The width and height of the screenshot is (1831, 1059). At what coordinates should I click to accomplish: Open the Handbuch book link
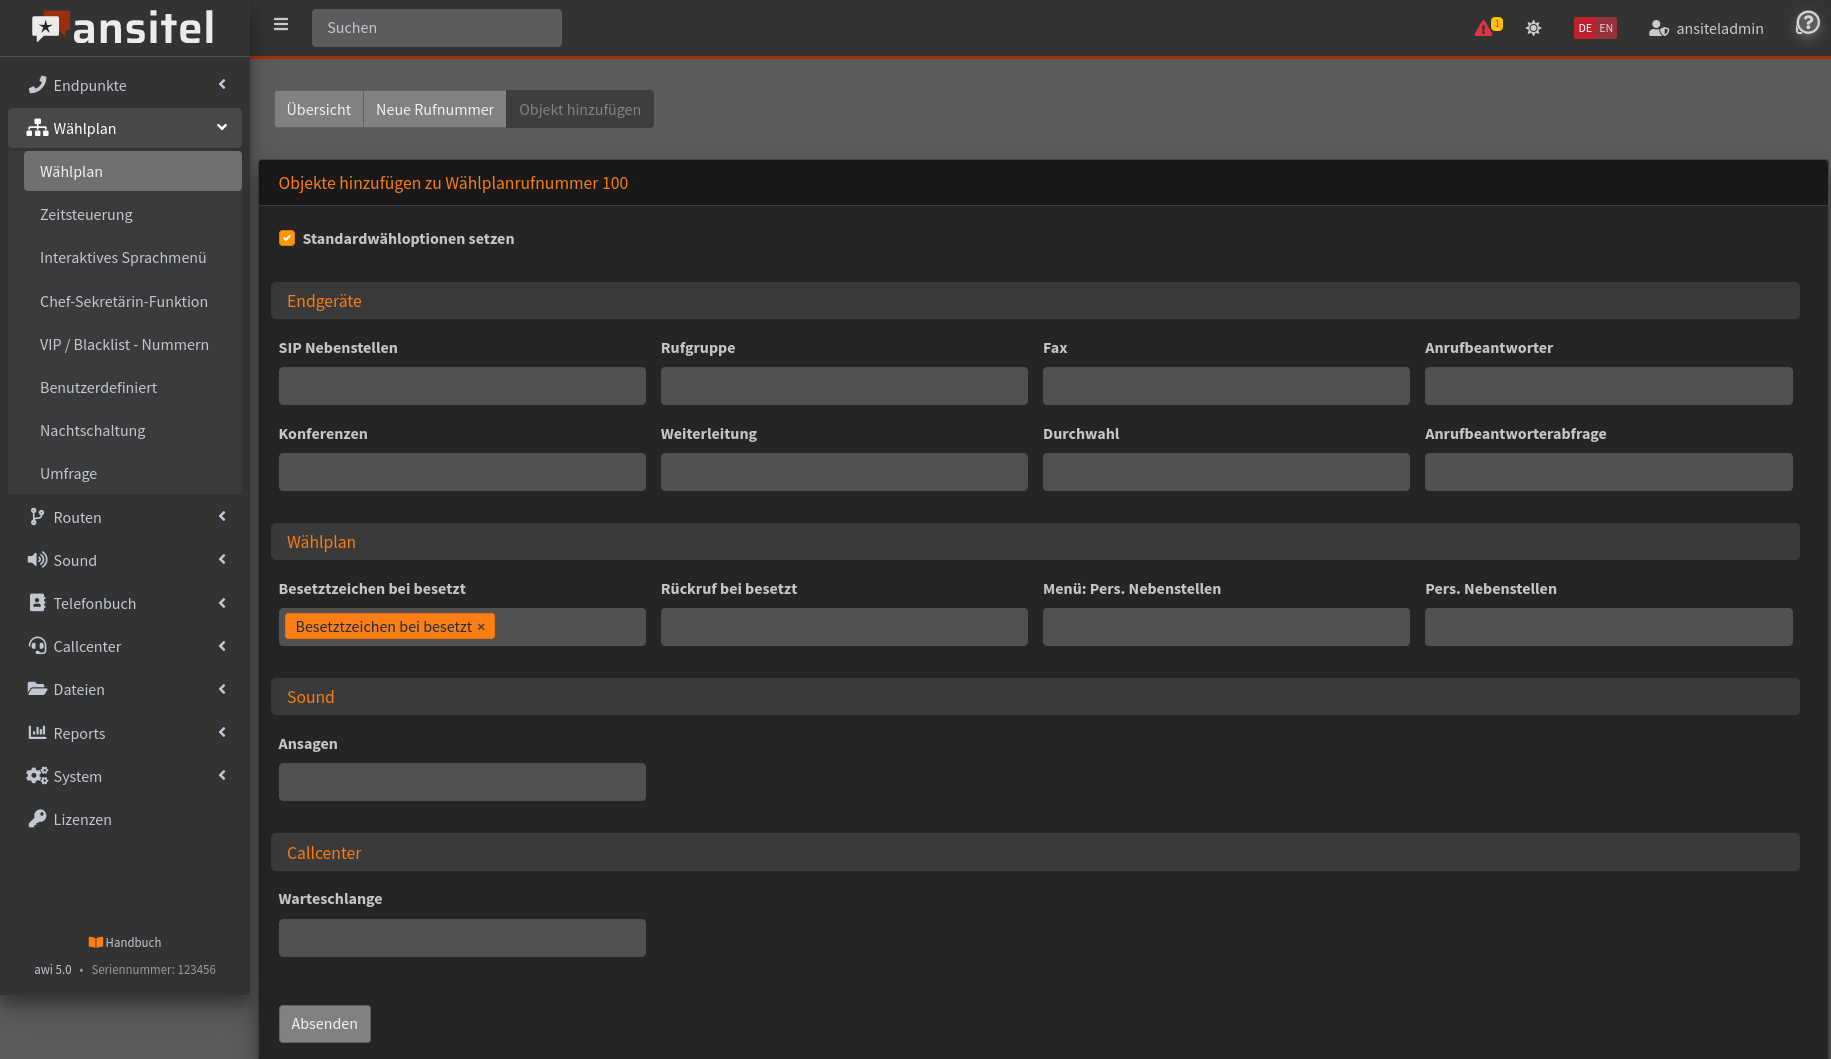125,942
